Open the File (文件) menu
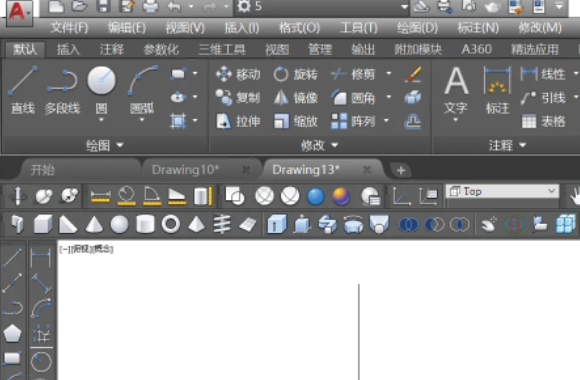The image size is (580, 380). (69, 28)
